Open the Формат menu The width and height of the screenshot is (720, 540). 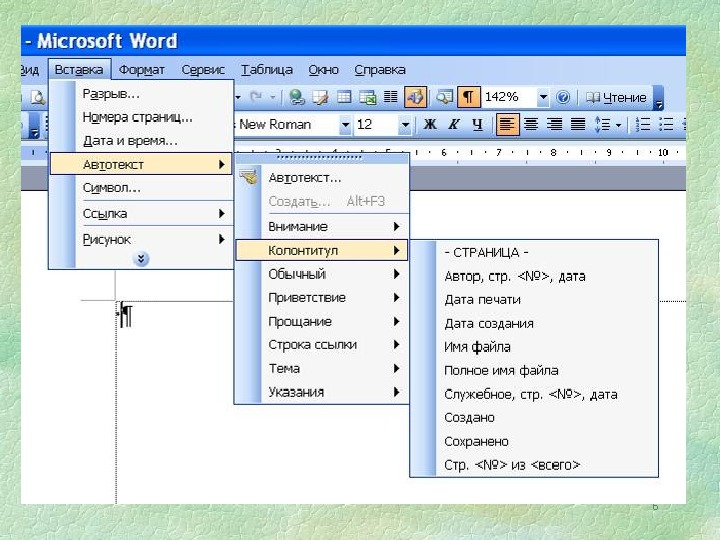pyautogui.click(x=142, y=70)
